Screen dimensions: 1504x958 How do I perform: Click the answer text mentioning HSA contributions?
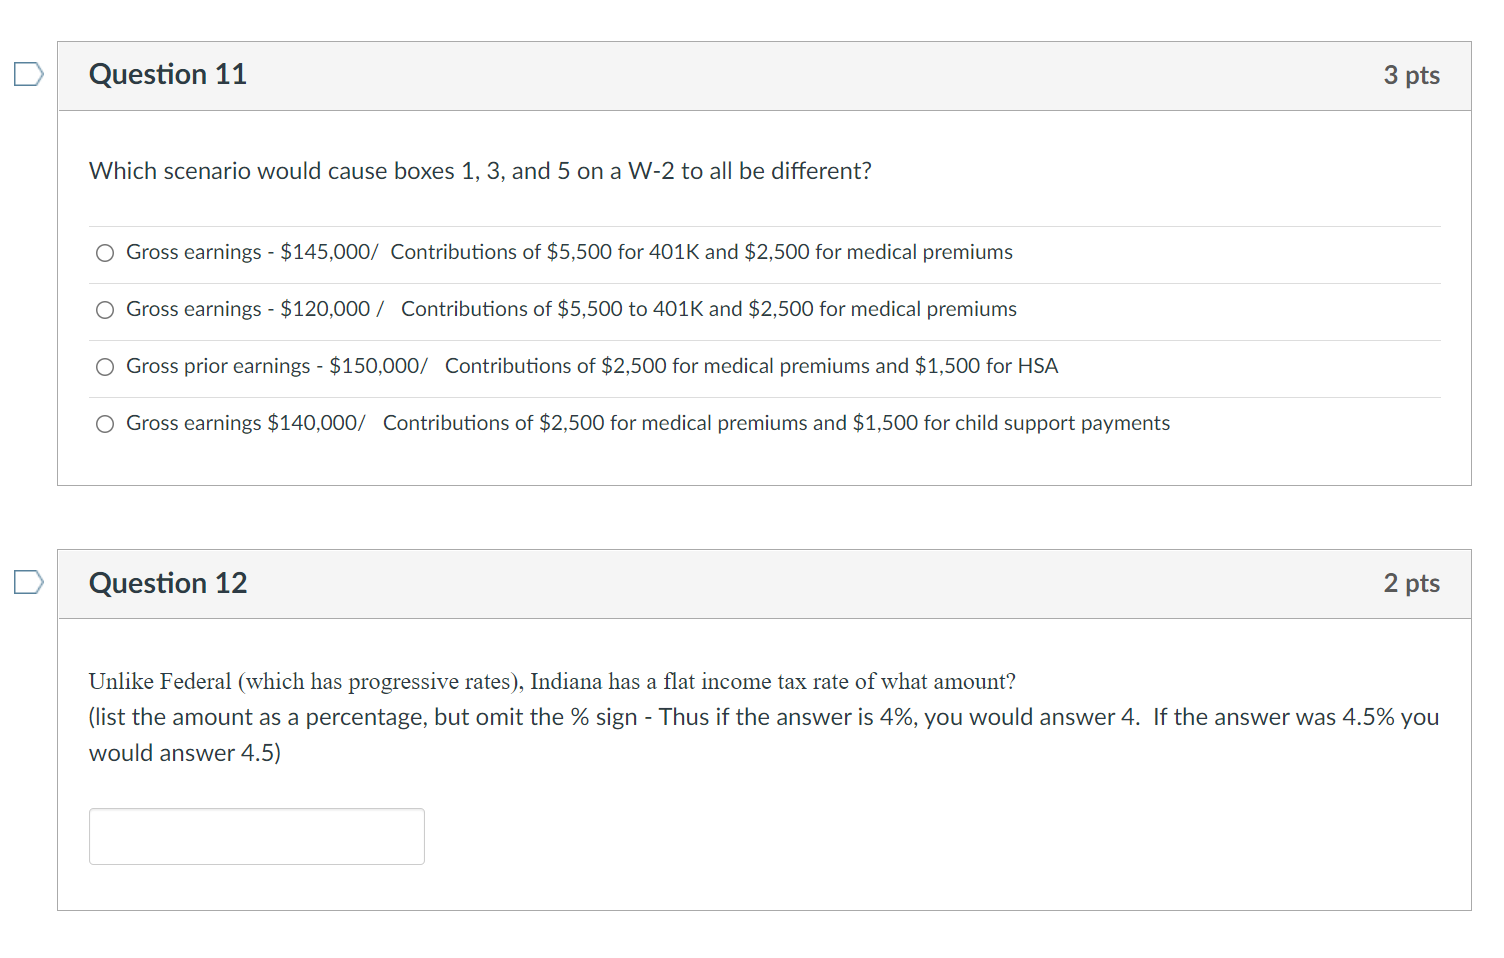click(x=592, y=366)
